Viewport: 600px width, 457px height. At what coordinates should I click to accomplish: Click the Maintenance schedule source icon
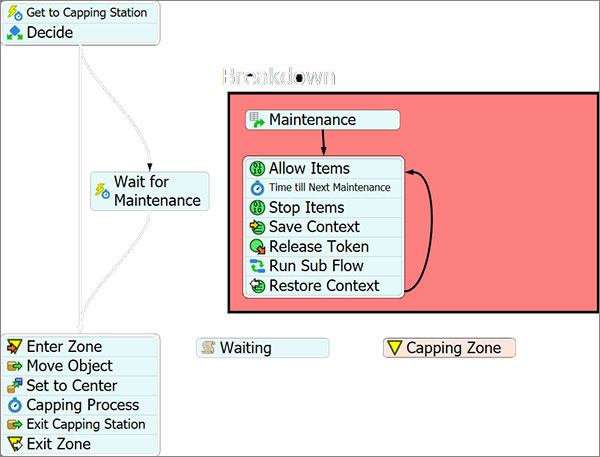coord(257,120)
